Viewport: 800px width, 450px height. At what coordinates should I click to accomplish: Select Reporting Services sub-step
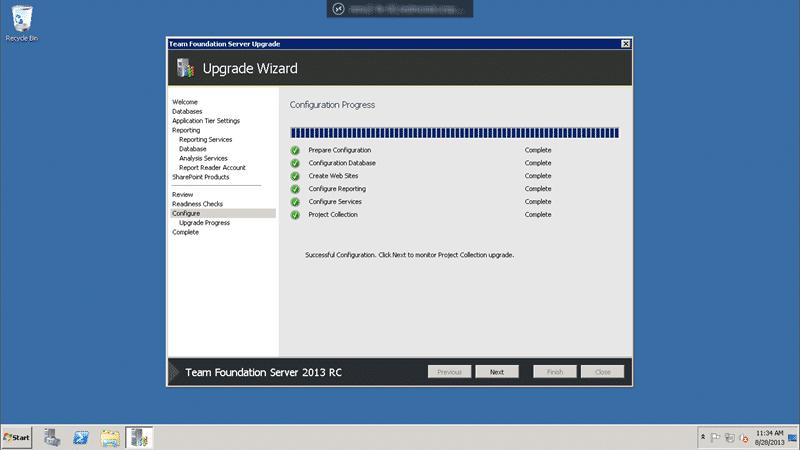206,139
